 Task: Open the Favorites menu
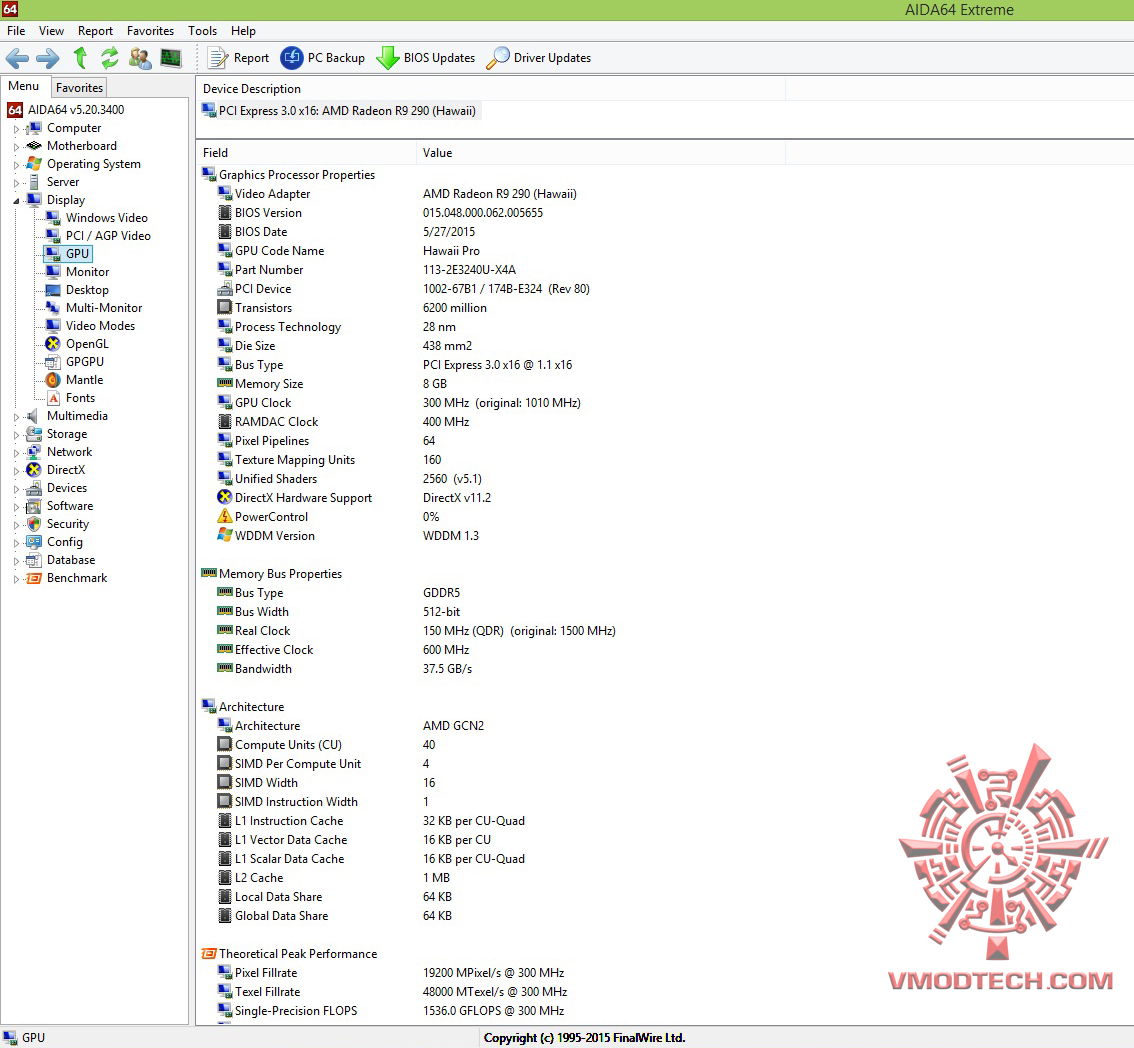[150, 31]
